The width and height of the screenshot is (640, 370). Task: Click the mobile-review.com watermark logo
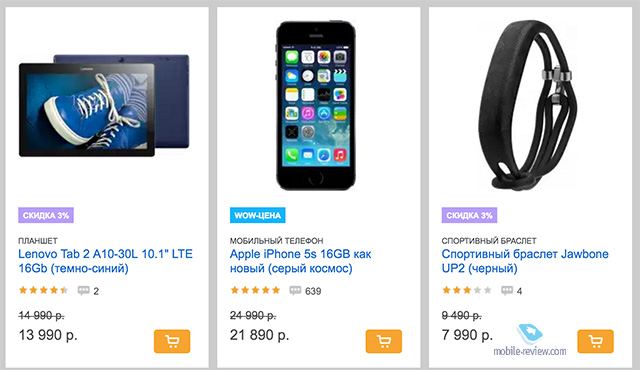click(x=530, y=341)
